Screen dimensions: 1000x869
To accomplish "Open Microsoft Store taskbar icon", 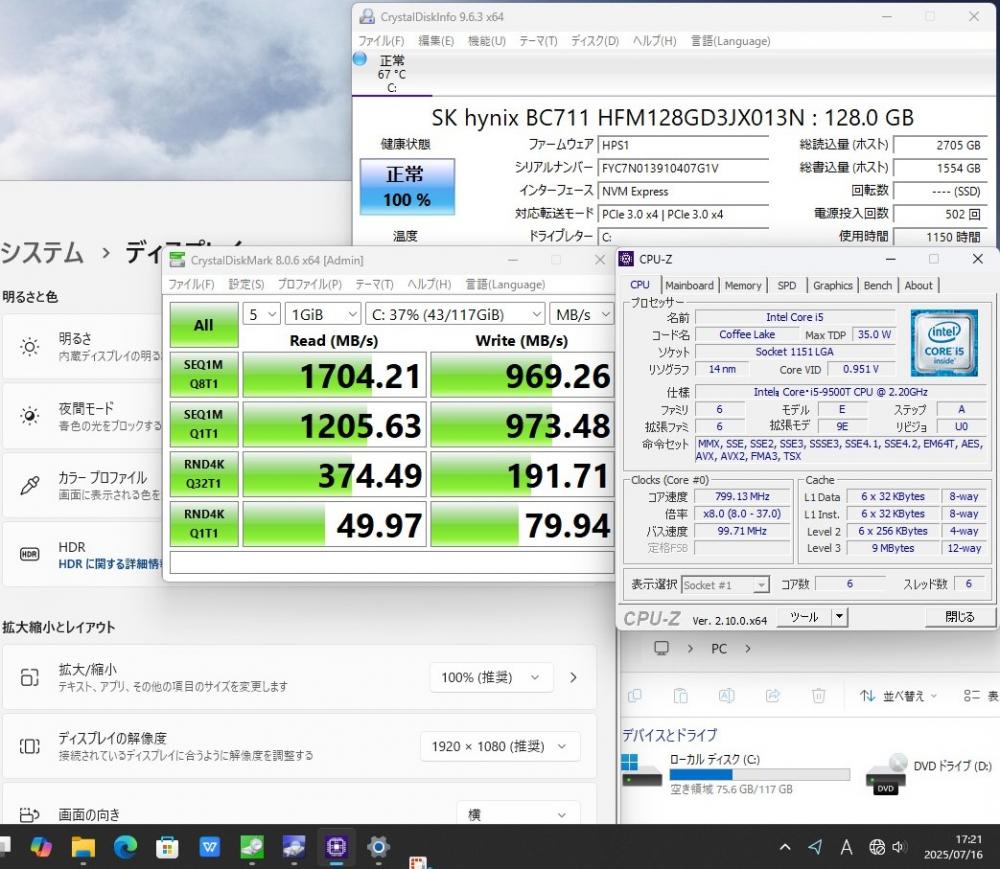I will pyautogui.click(x=167, y=847).
